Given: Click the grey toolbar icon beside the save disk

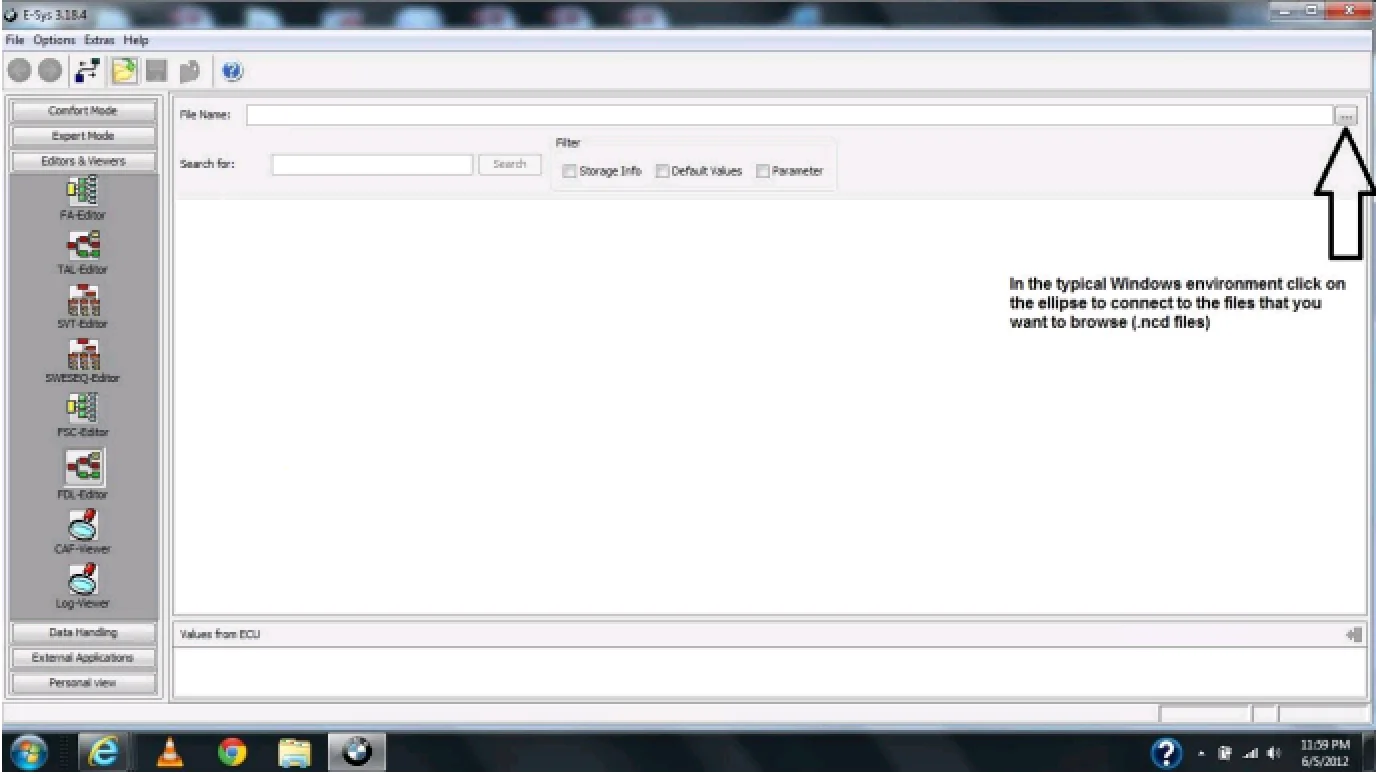Looking at the screenshot, I should click(190, 71).
